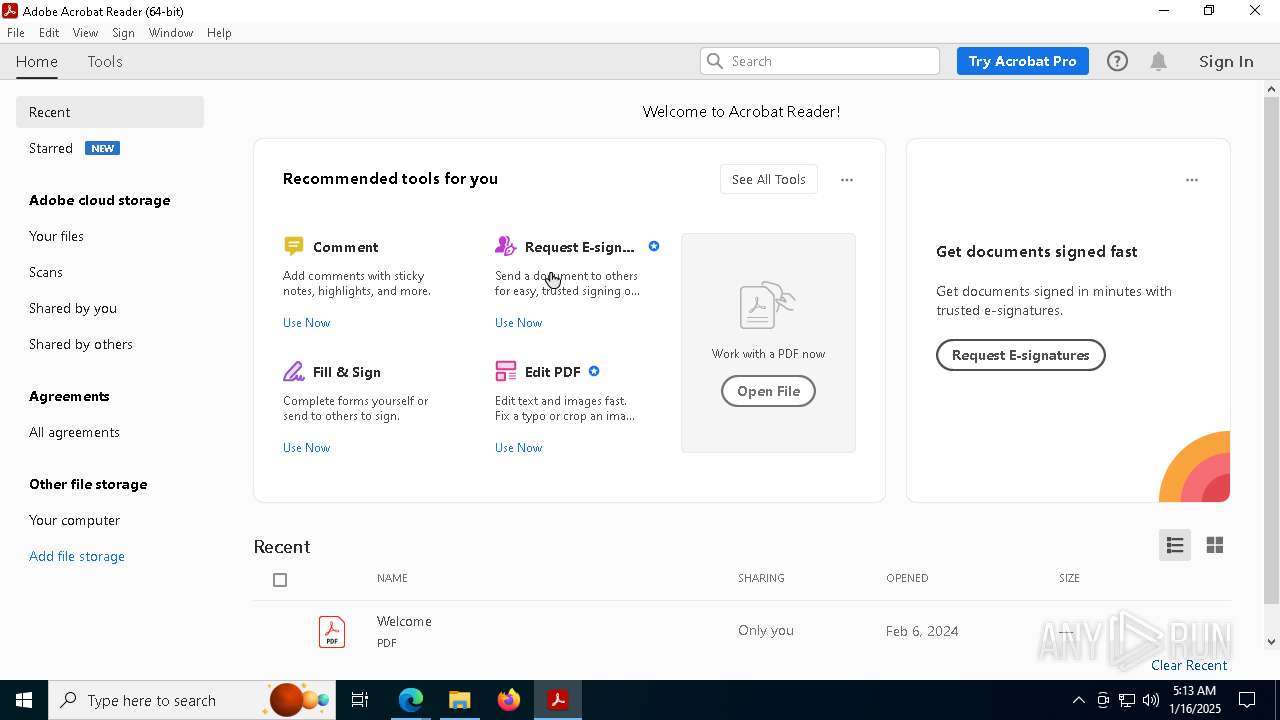Click the Search input field
1280x720 pixels.
pos(830,61)
